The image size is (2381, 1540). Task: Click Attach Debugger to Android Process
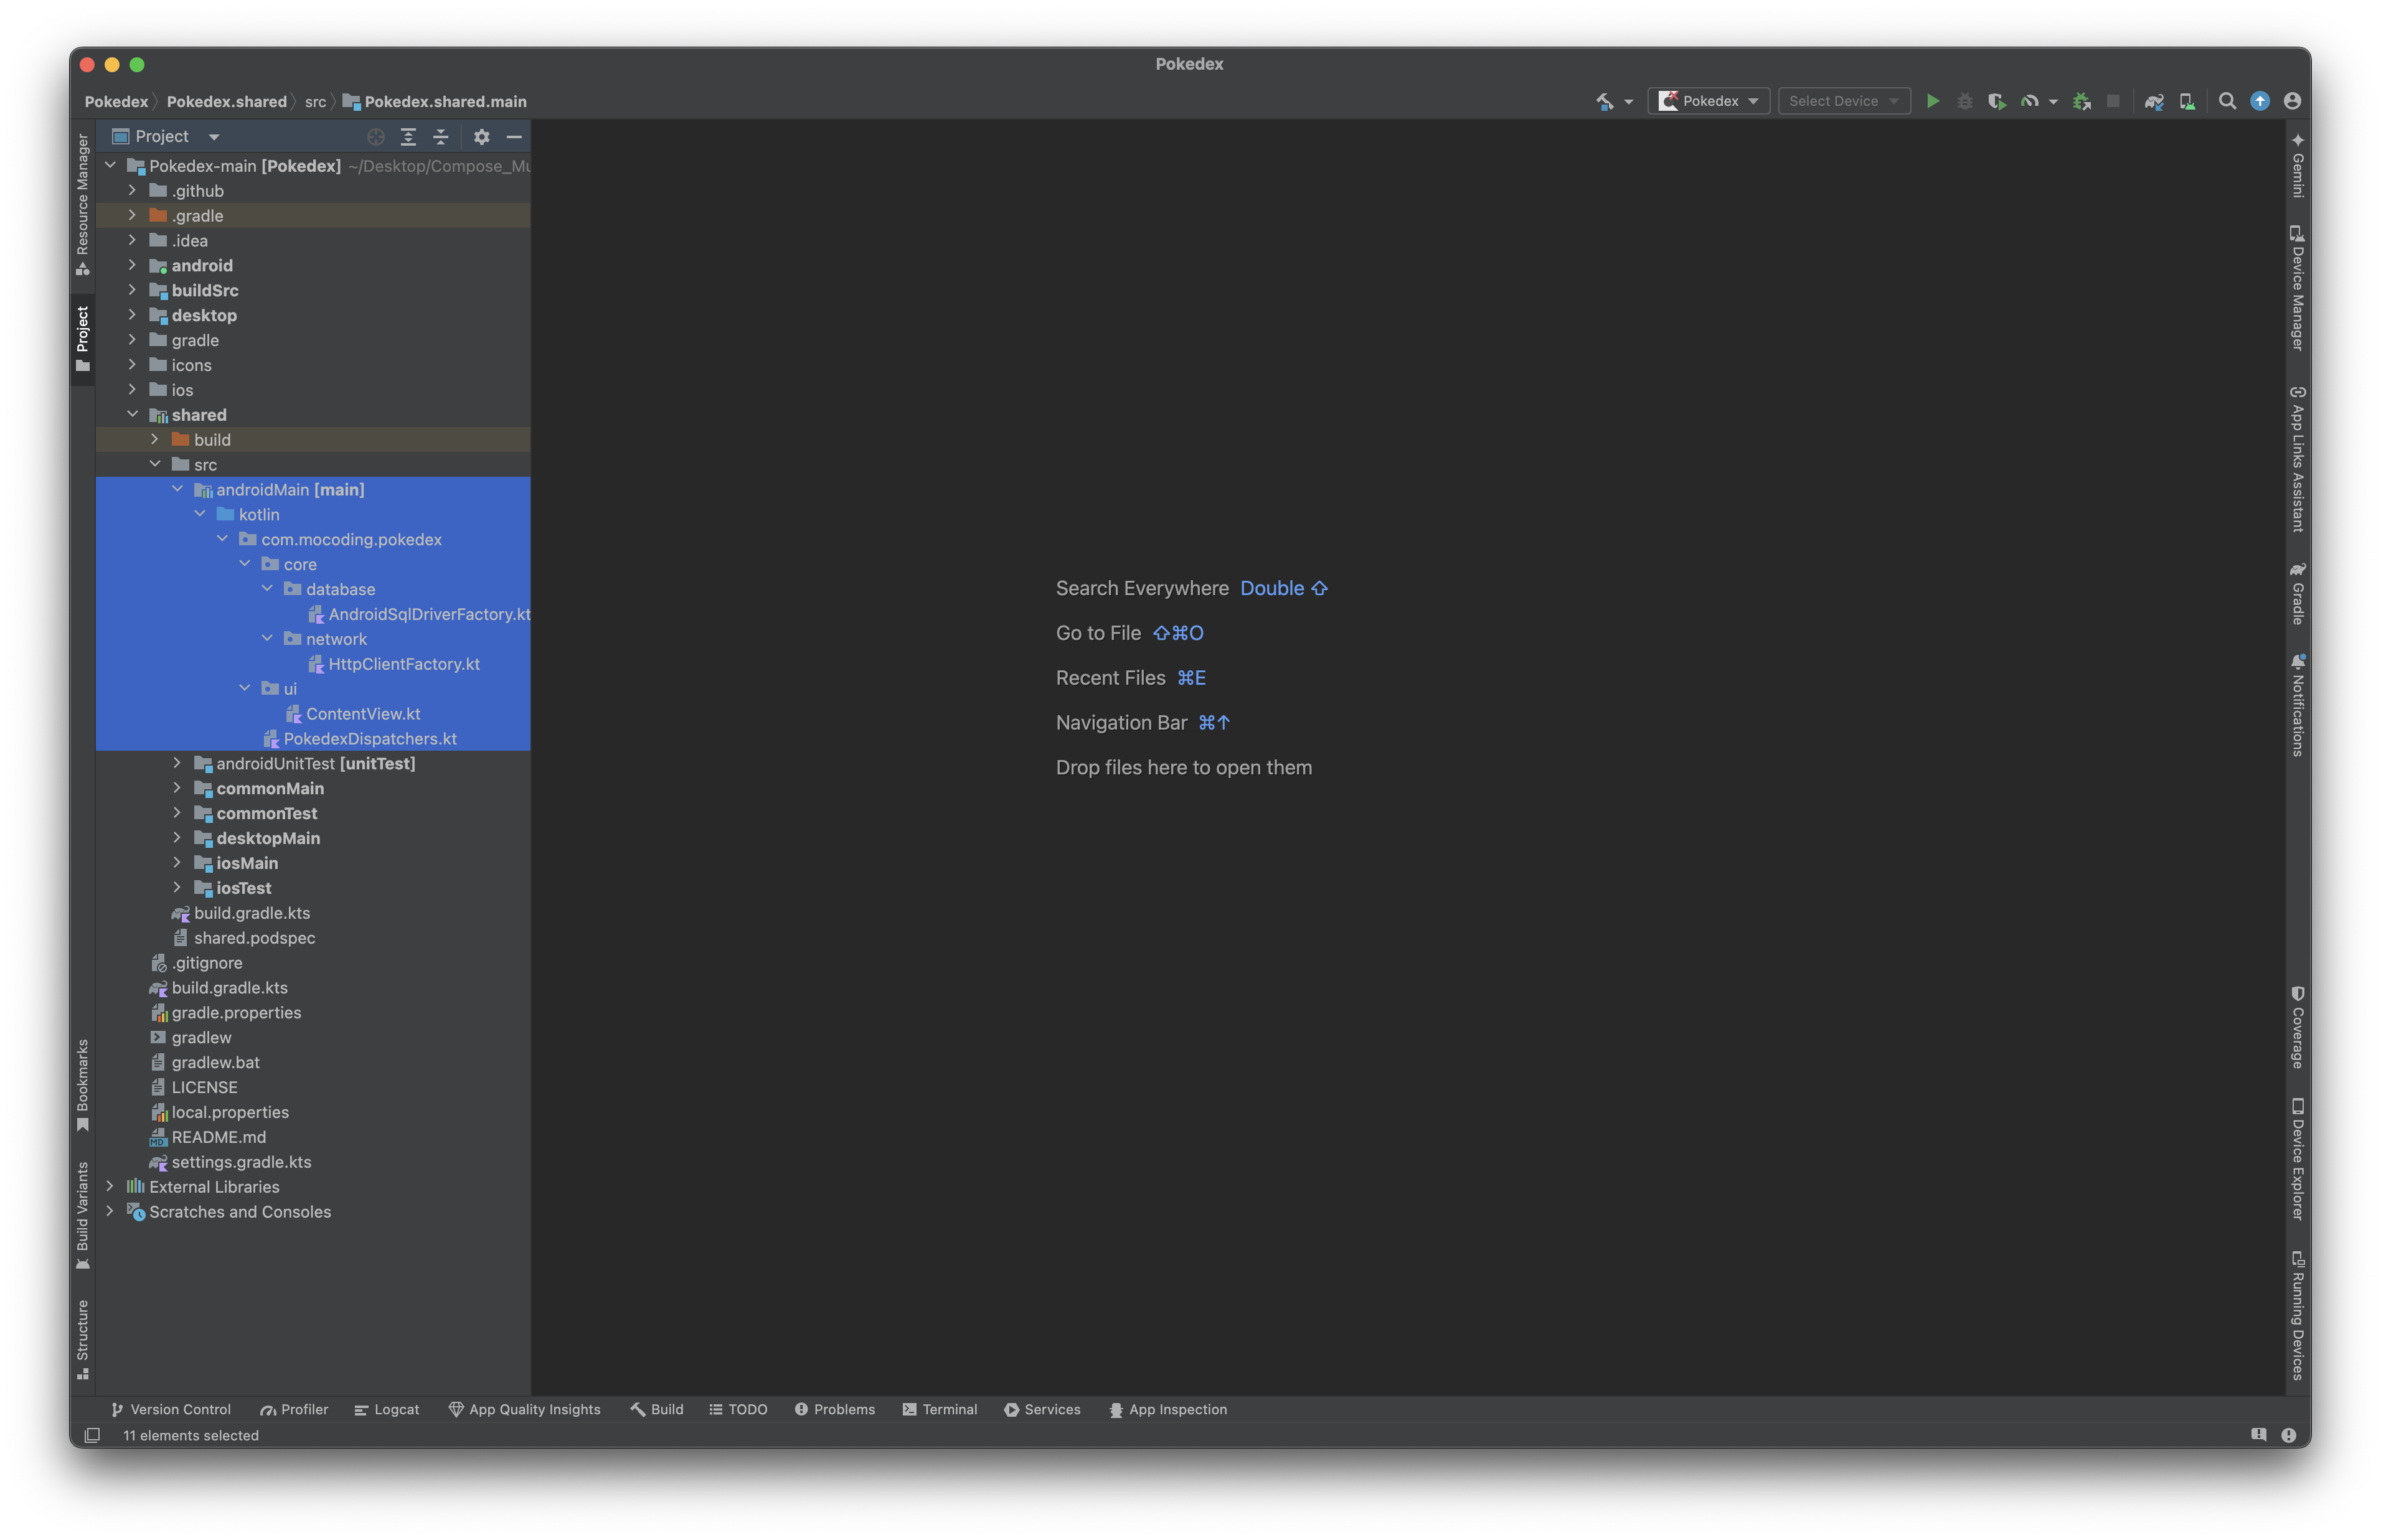2081,101
